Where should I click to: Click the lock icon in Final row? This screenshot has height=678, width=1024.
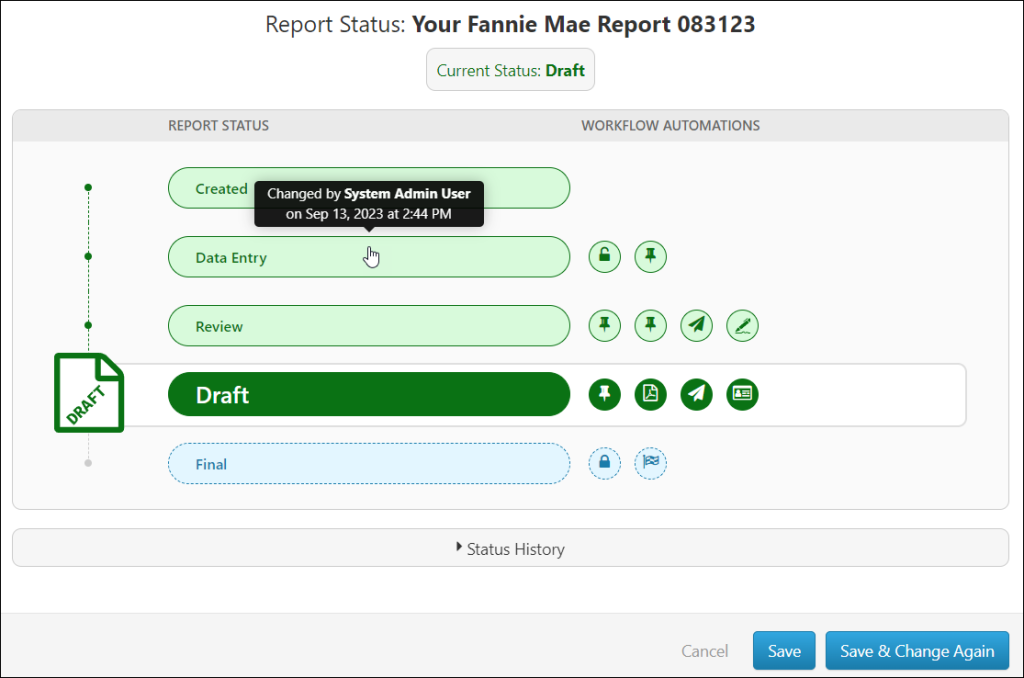point(605,463)
